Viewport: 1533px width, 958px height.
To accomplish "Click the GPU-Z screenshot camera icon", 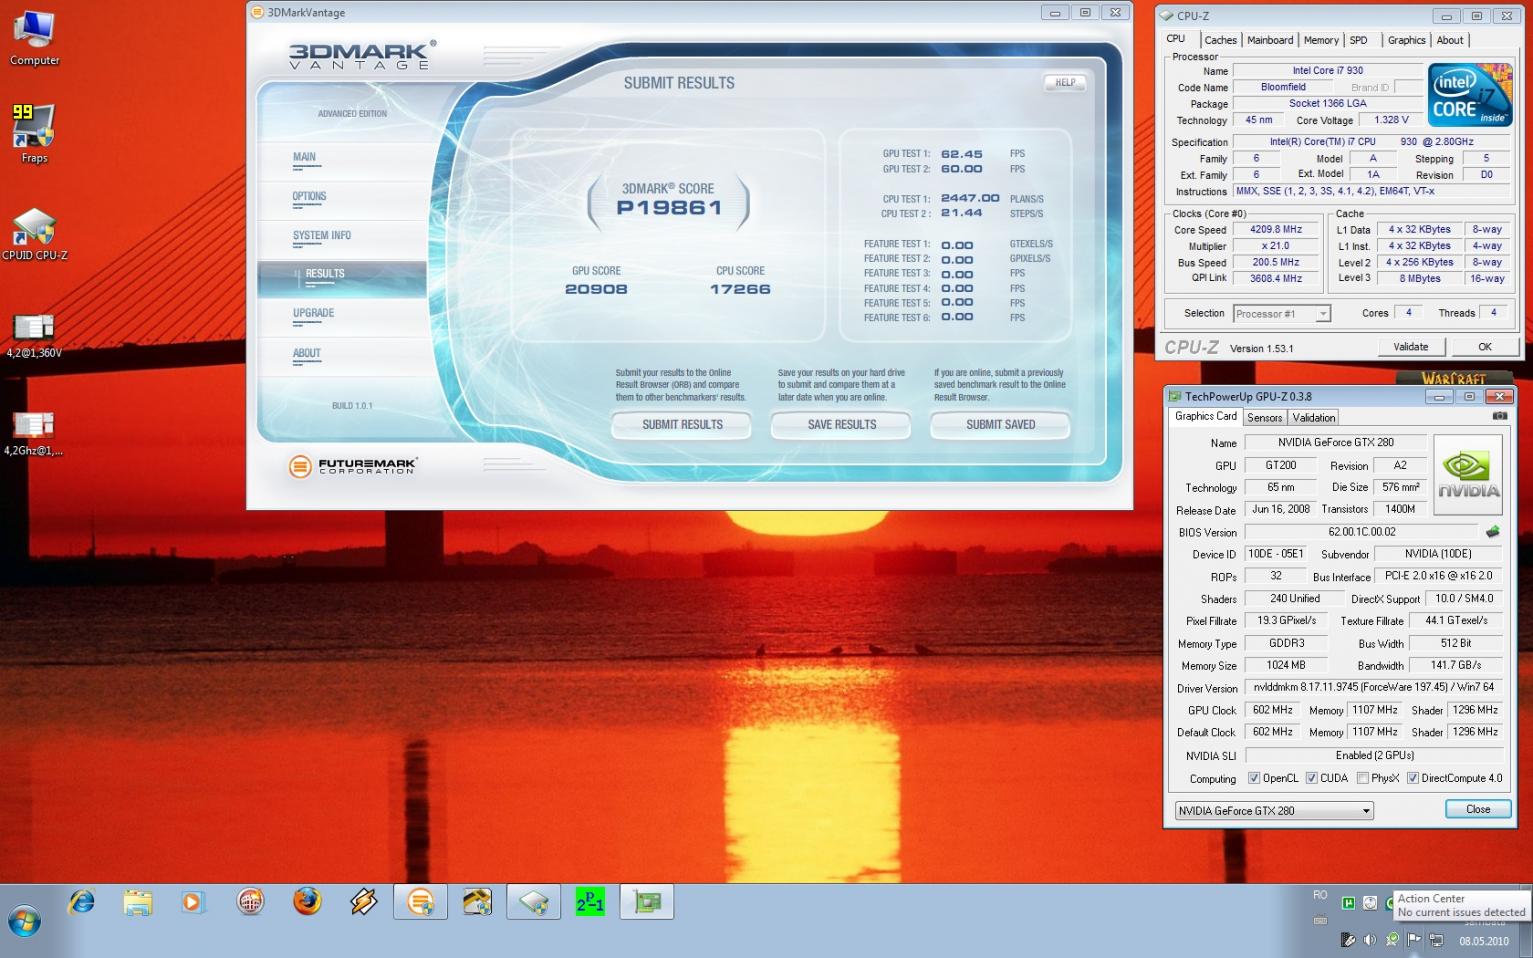I will tap(1499, 416).
